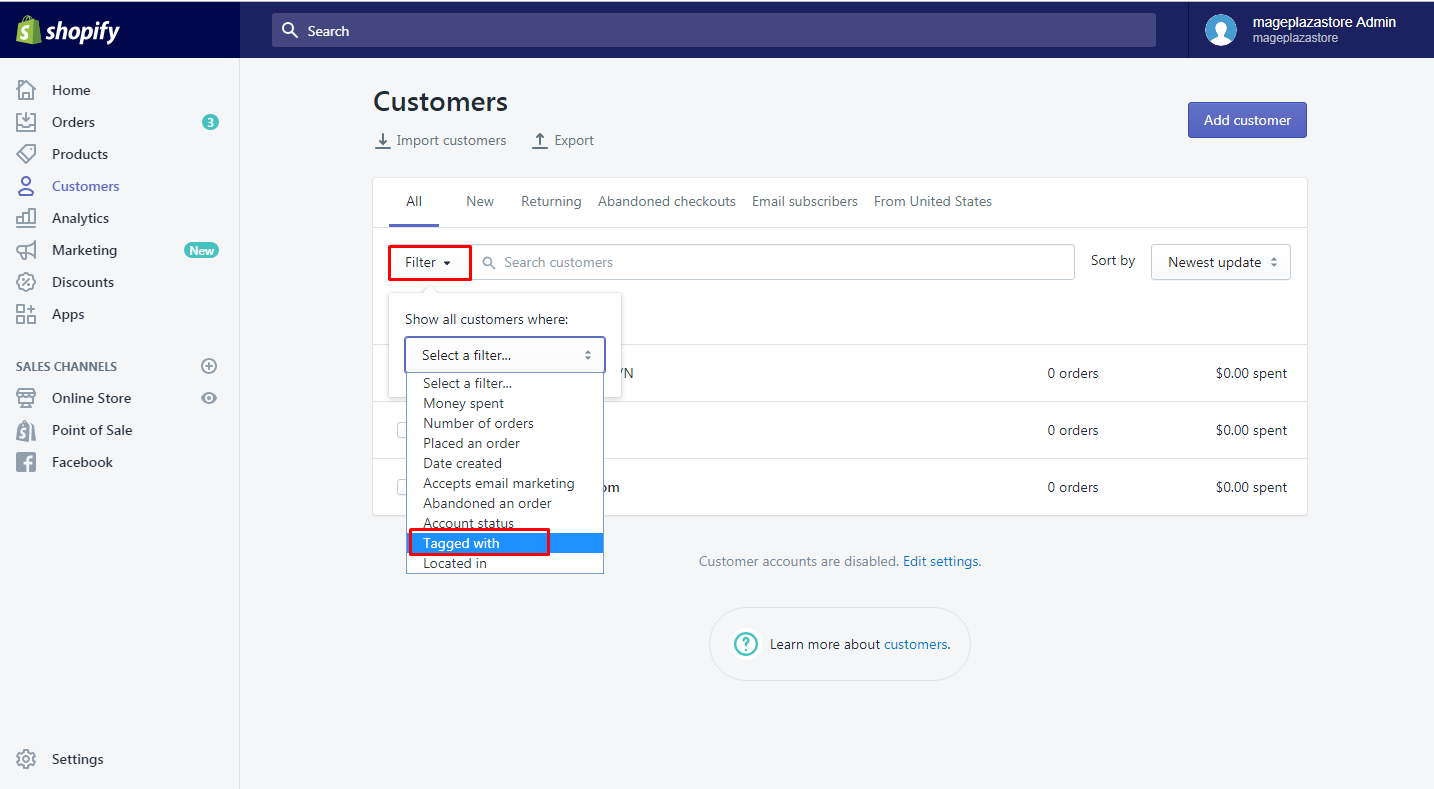Viewport: 1434px width, 789px height.
Task: Switch to the Returning tab
Action: tap(551, 202)
